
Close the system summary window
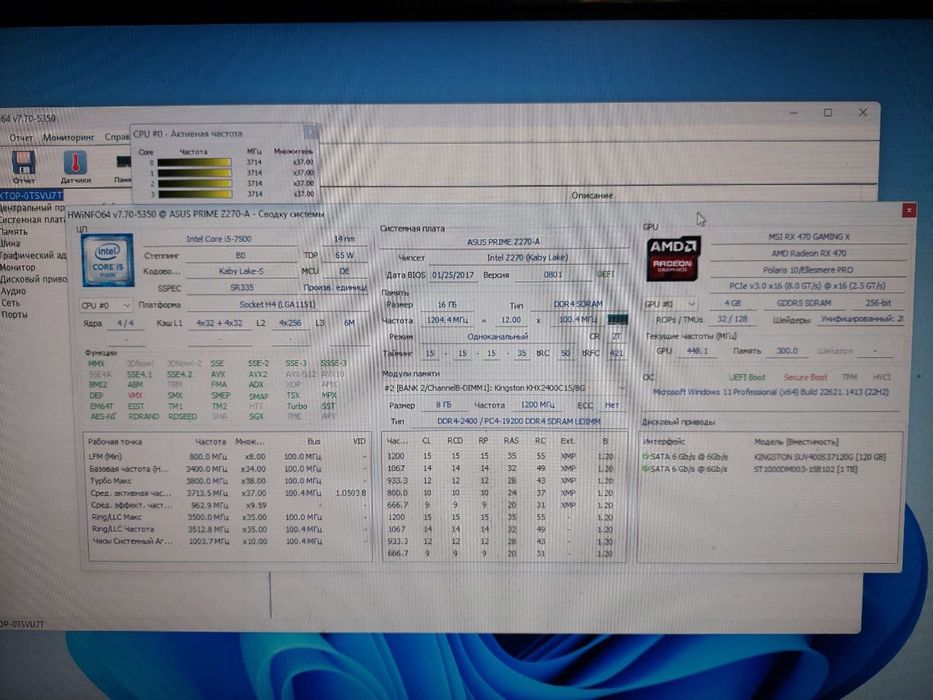click(908, 211)
